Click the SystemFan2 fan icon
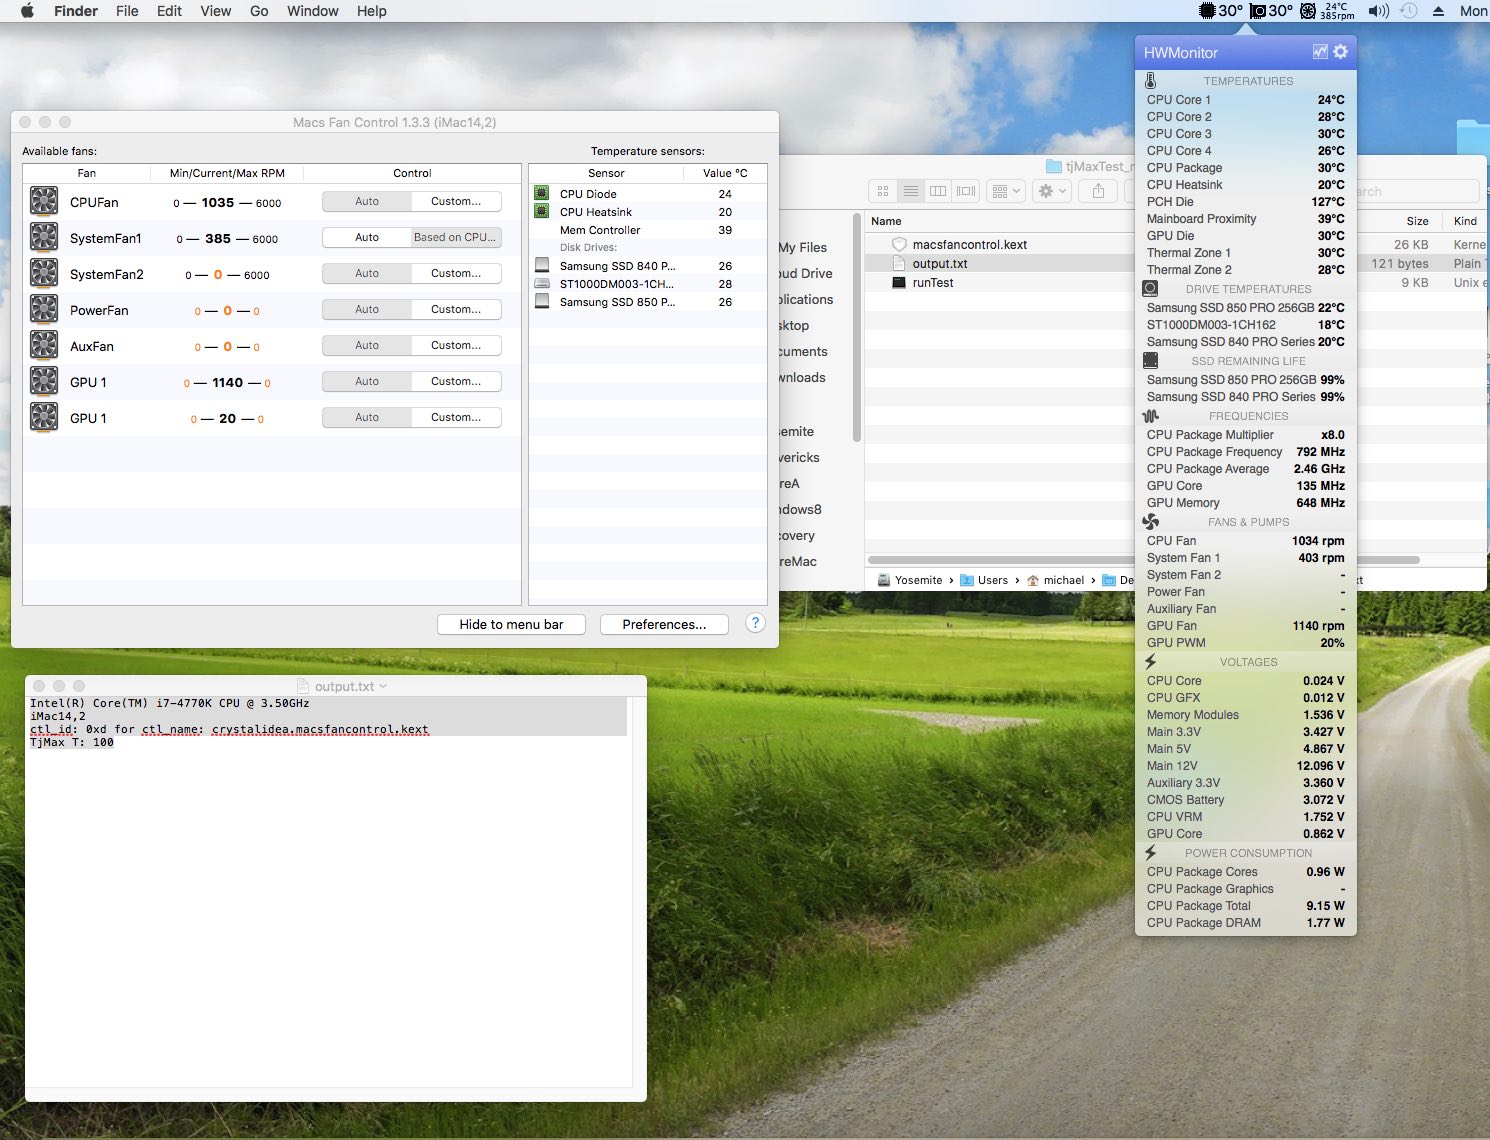This screenshot has width=1490, height=1140. (43, 273)
